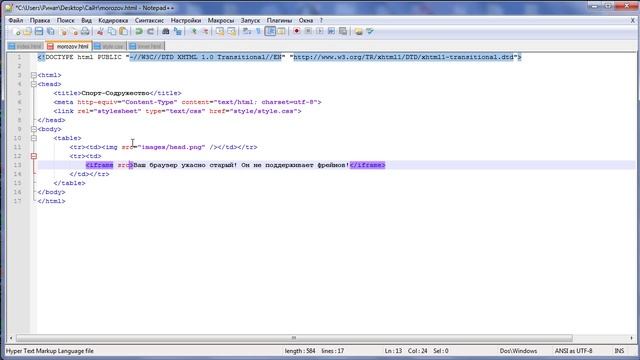Open the Replace dialog toolbar icon
The height and width of the screenshot is (360, 640).
[x=178, y=31]
